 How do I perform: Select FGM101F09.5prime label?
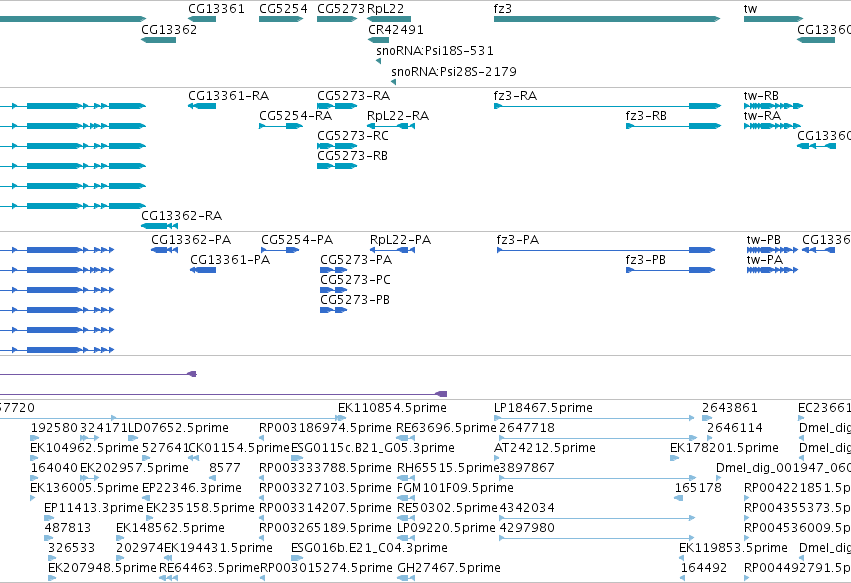tap(455, 488)
